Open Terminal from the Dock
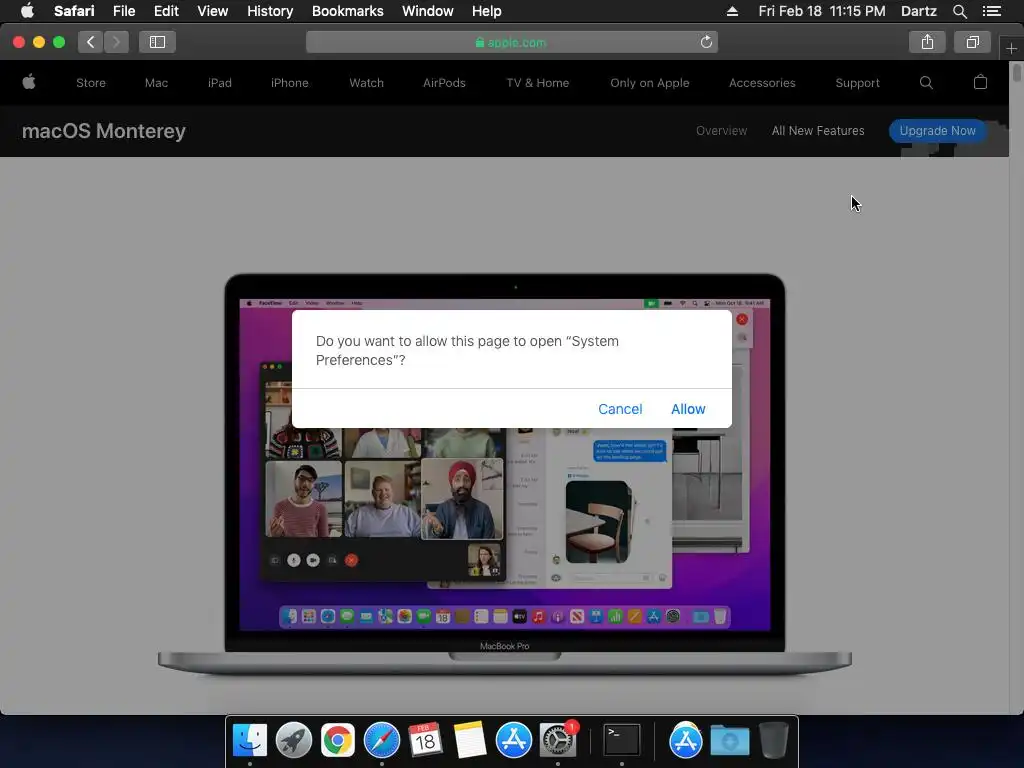 point(621,741)
